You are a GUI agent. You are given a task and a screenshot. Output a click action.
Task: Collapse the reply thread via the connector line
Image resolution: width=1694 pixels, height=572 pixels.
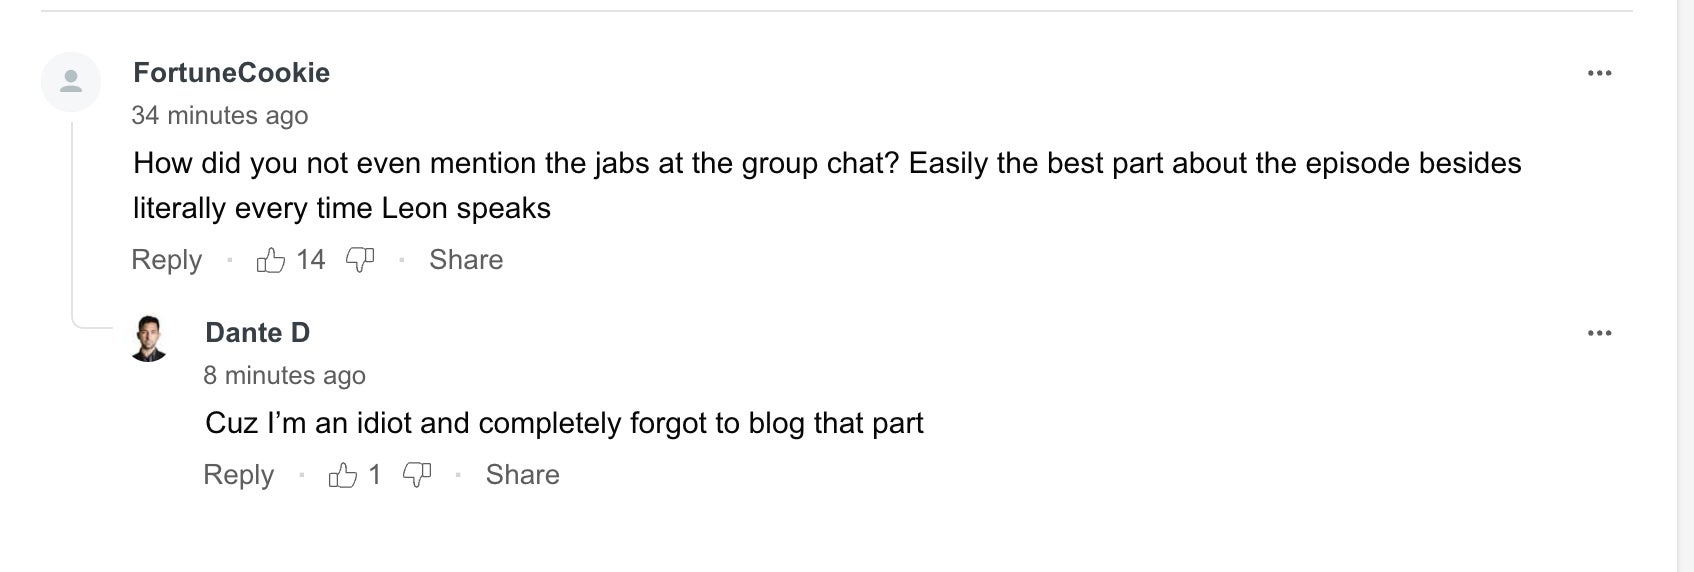click(x=72, y=220)
